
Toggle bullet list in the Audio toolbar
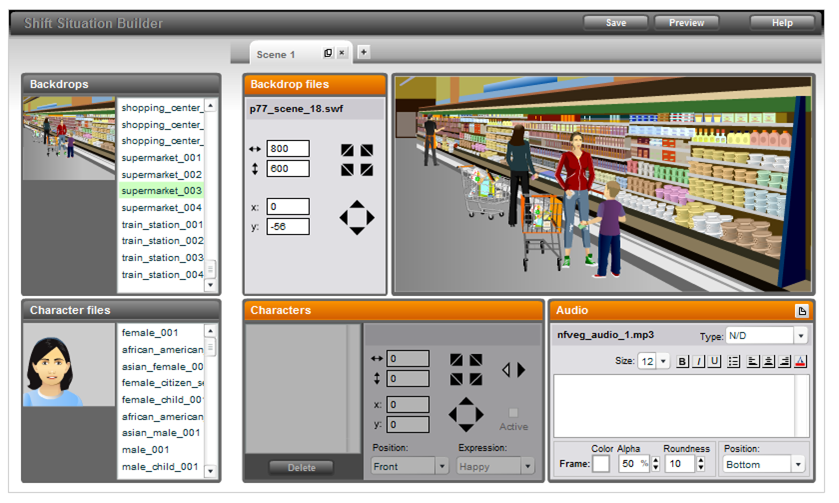[x=733, y=362]
